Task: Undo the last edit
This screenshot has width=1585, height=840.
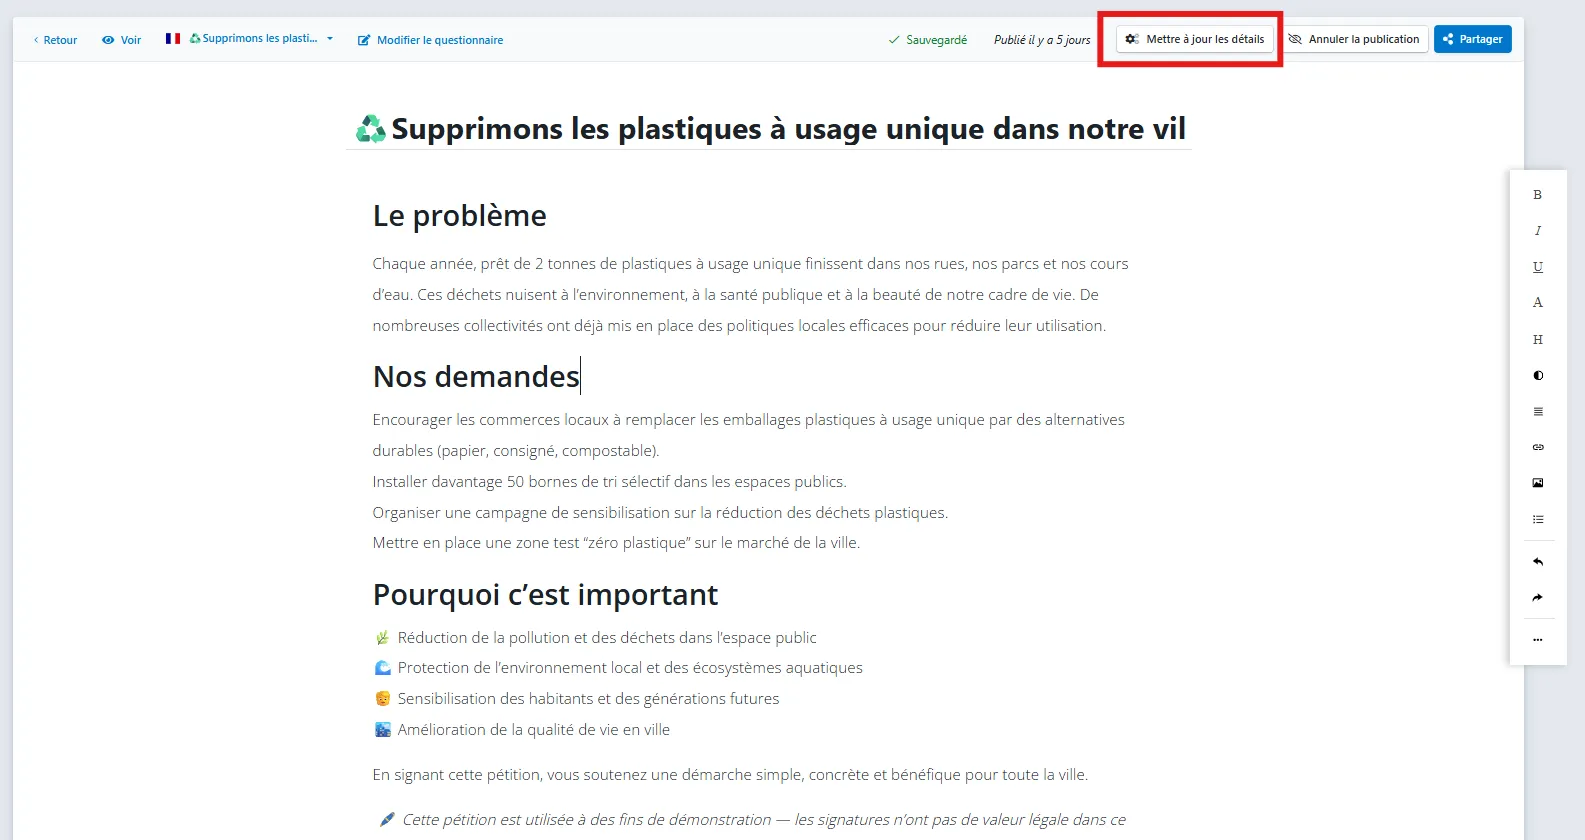Action: [x=1537, y=562]
